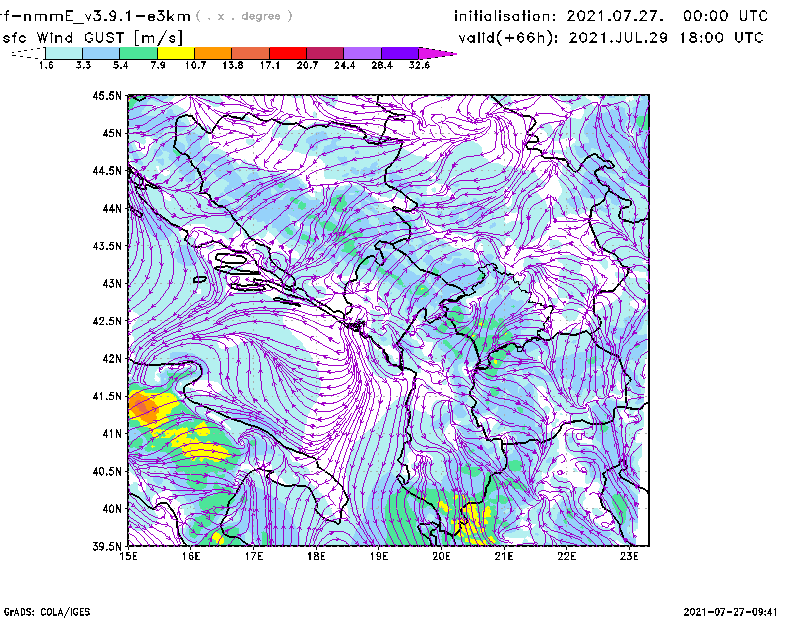Click the grey "( . x . degree )" text

point(244,16)
